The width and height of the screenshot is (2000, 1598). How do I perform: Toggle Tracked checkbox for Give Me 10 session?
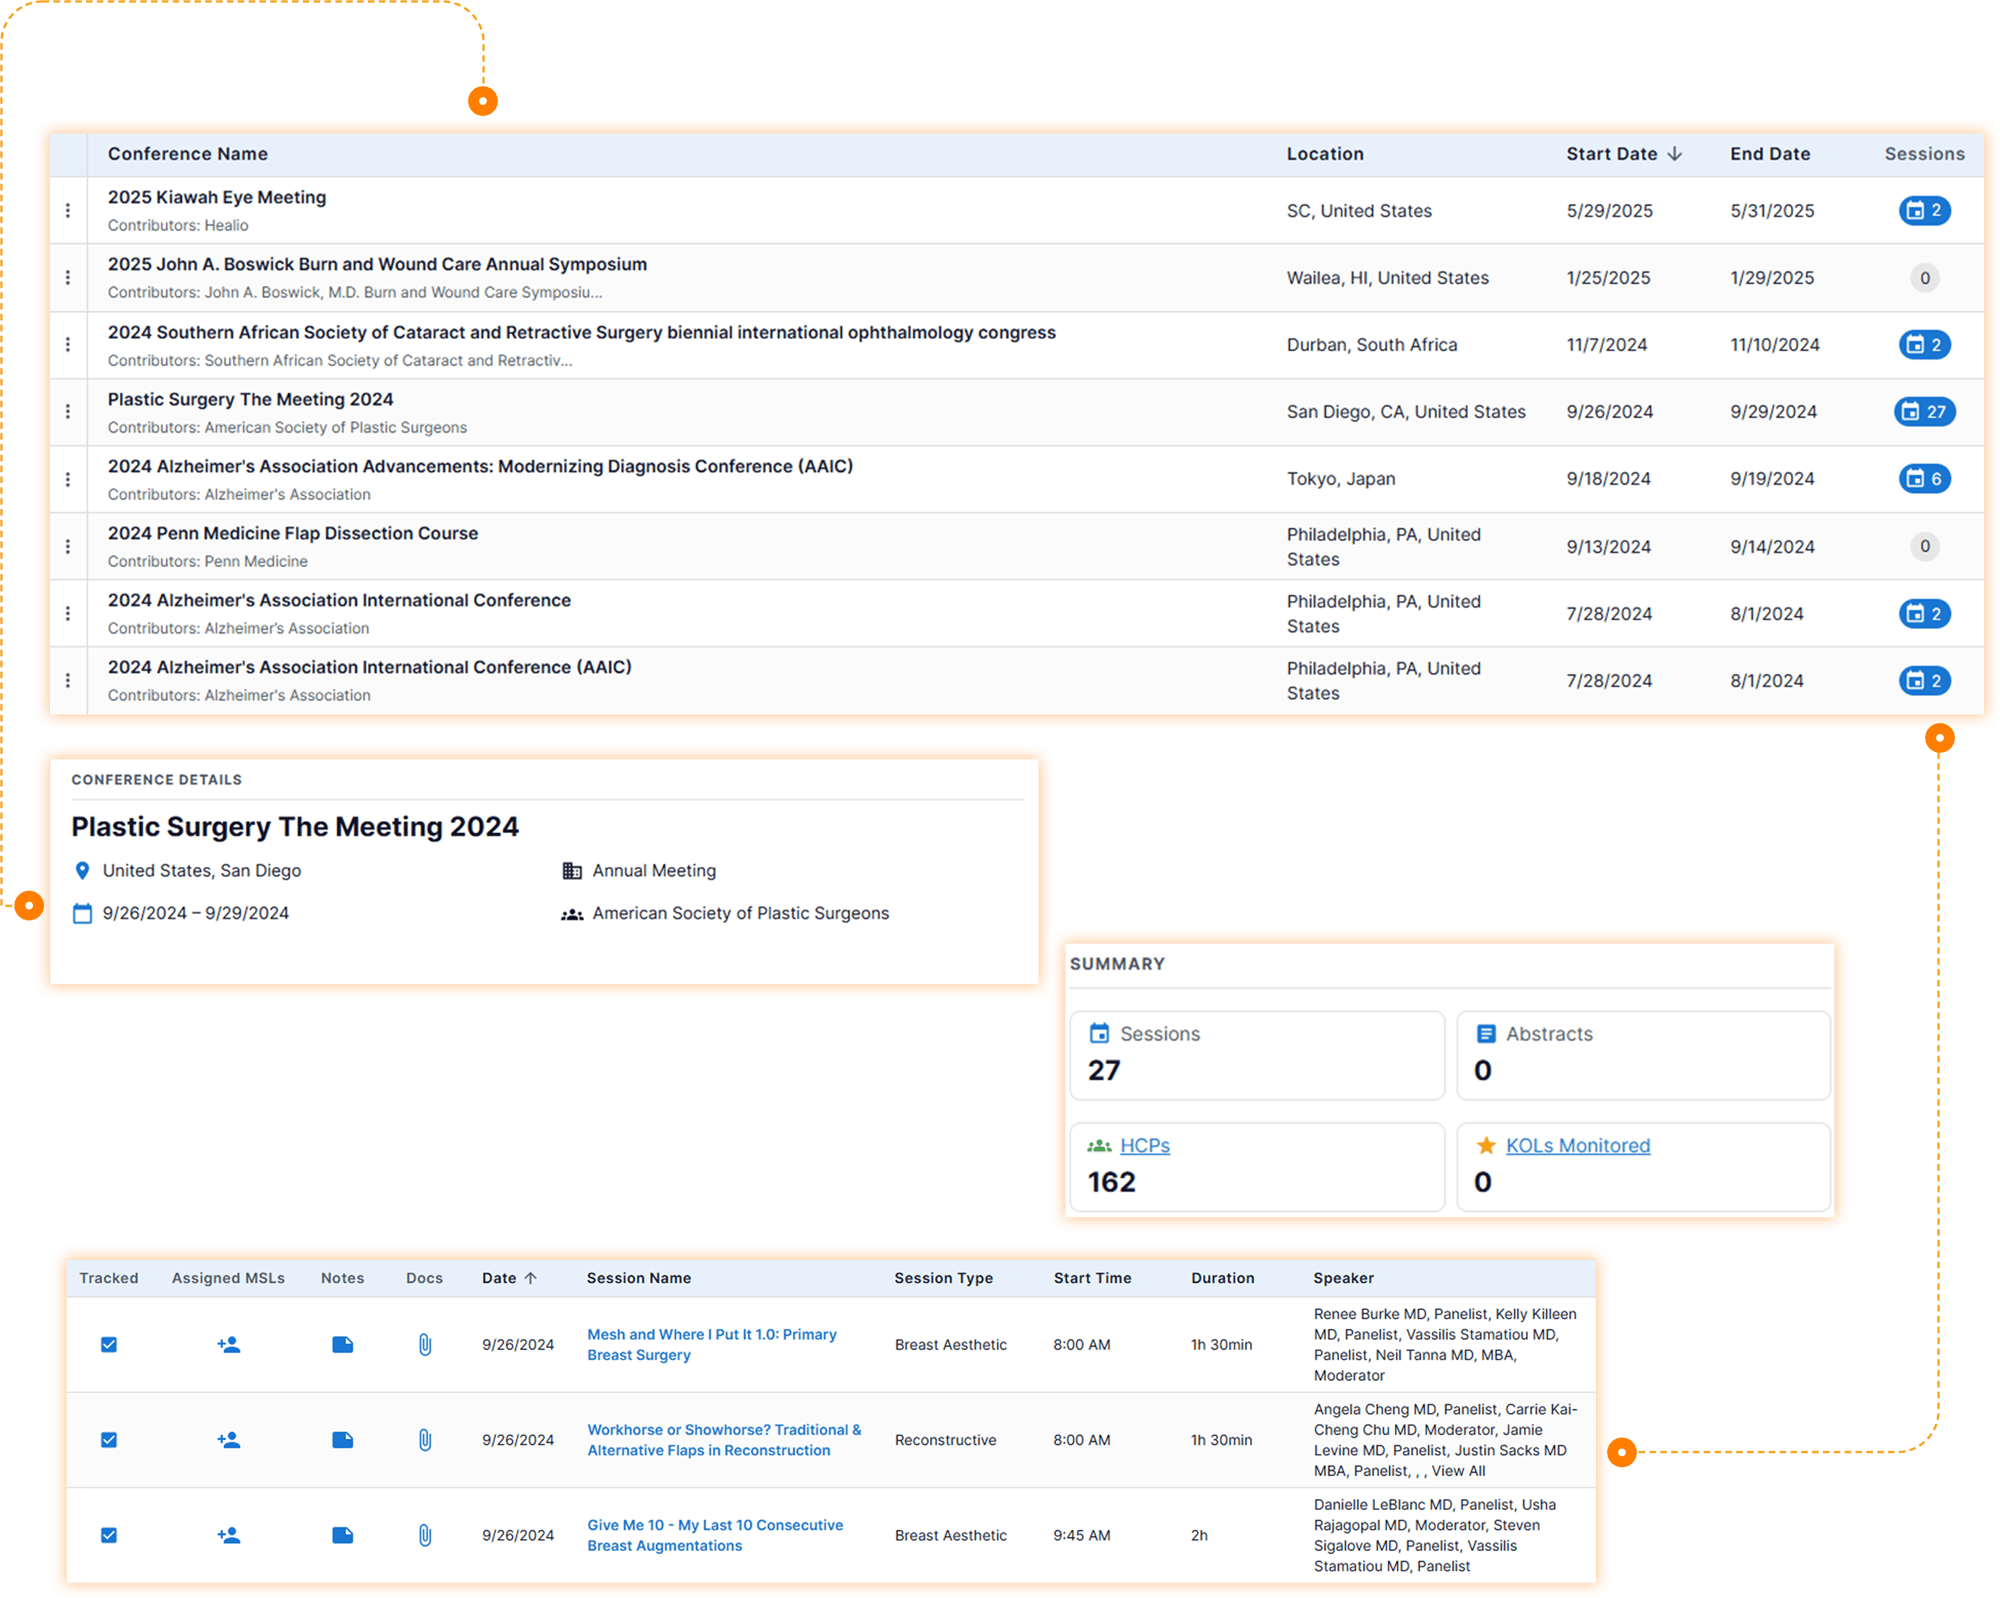click(x=109, y=1535)
